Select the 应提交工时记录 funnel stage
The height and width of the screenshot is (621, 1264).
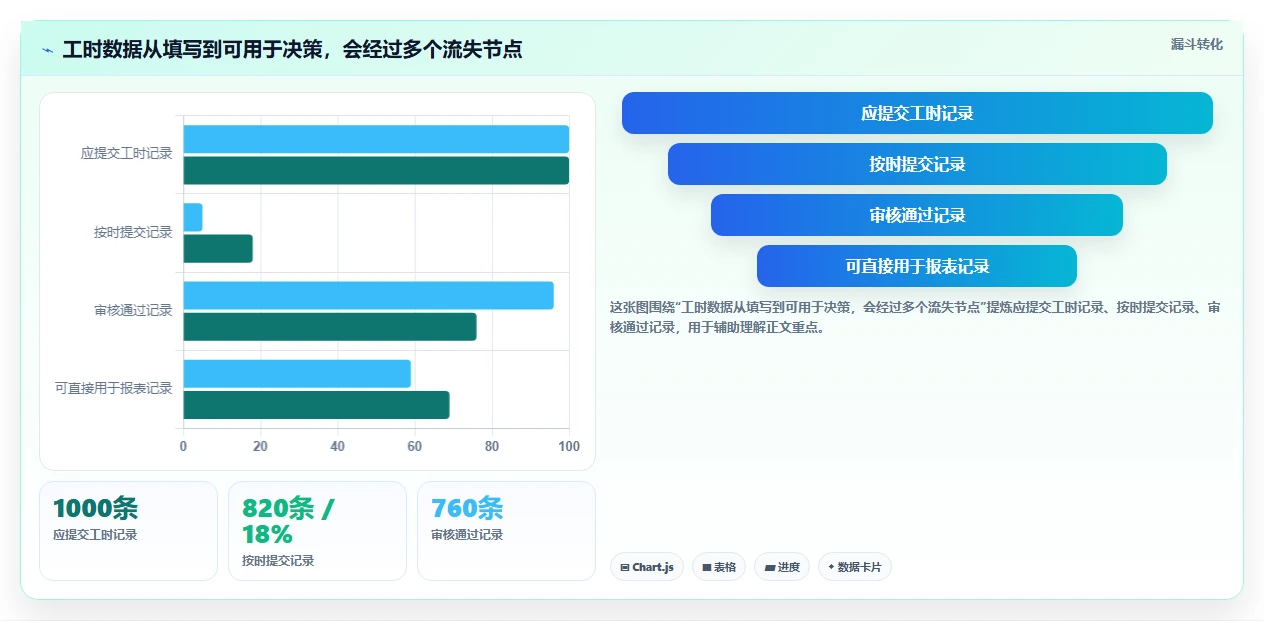(x=917, y=113)
